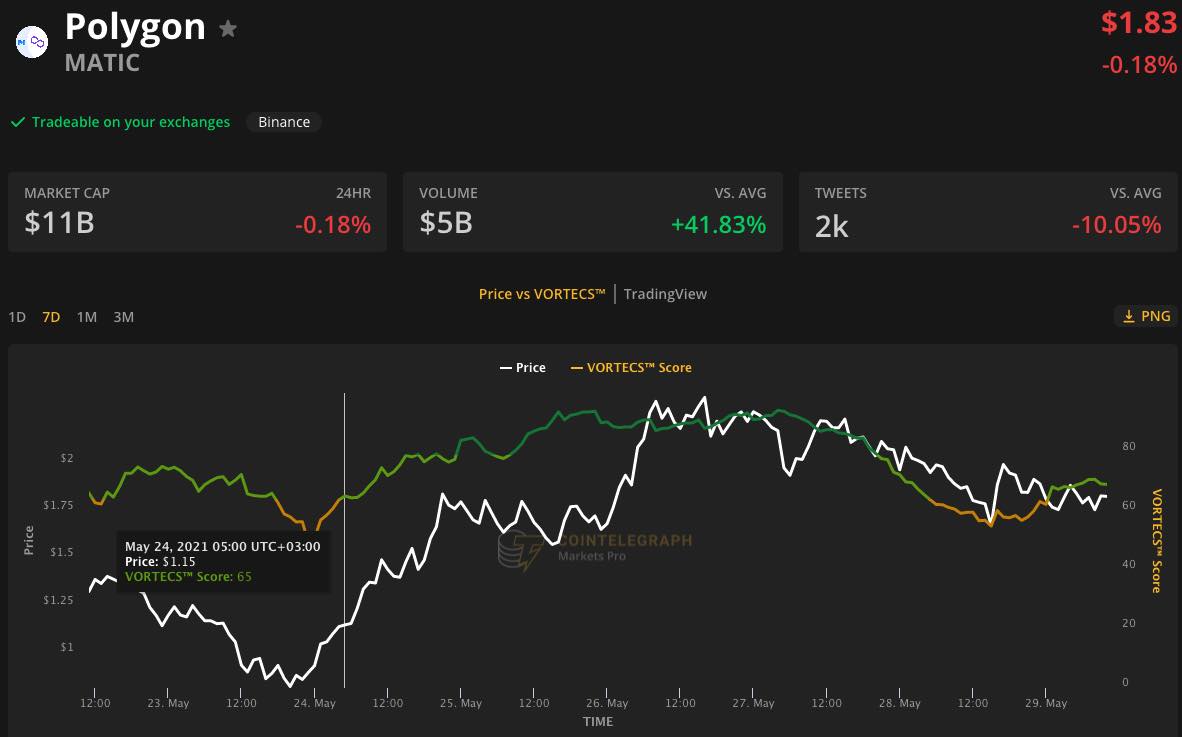The image size is (1182, 737).
Task: Click the TIME axis title
Action: pos(598,721)
